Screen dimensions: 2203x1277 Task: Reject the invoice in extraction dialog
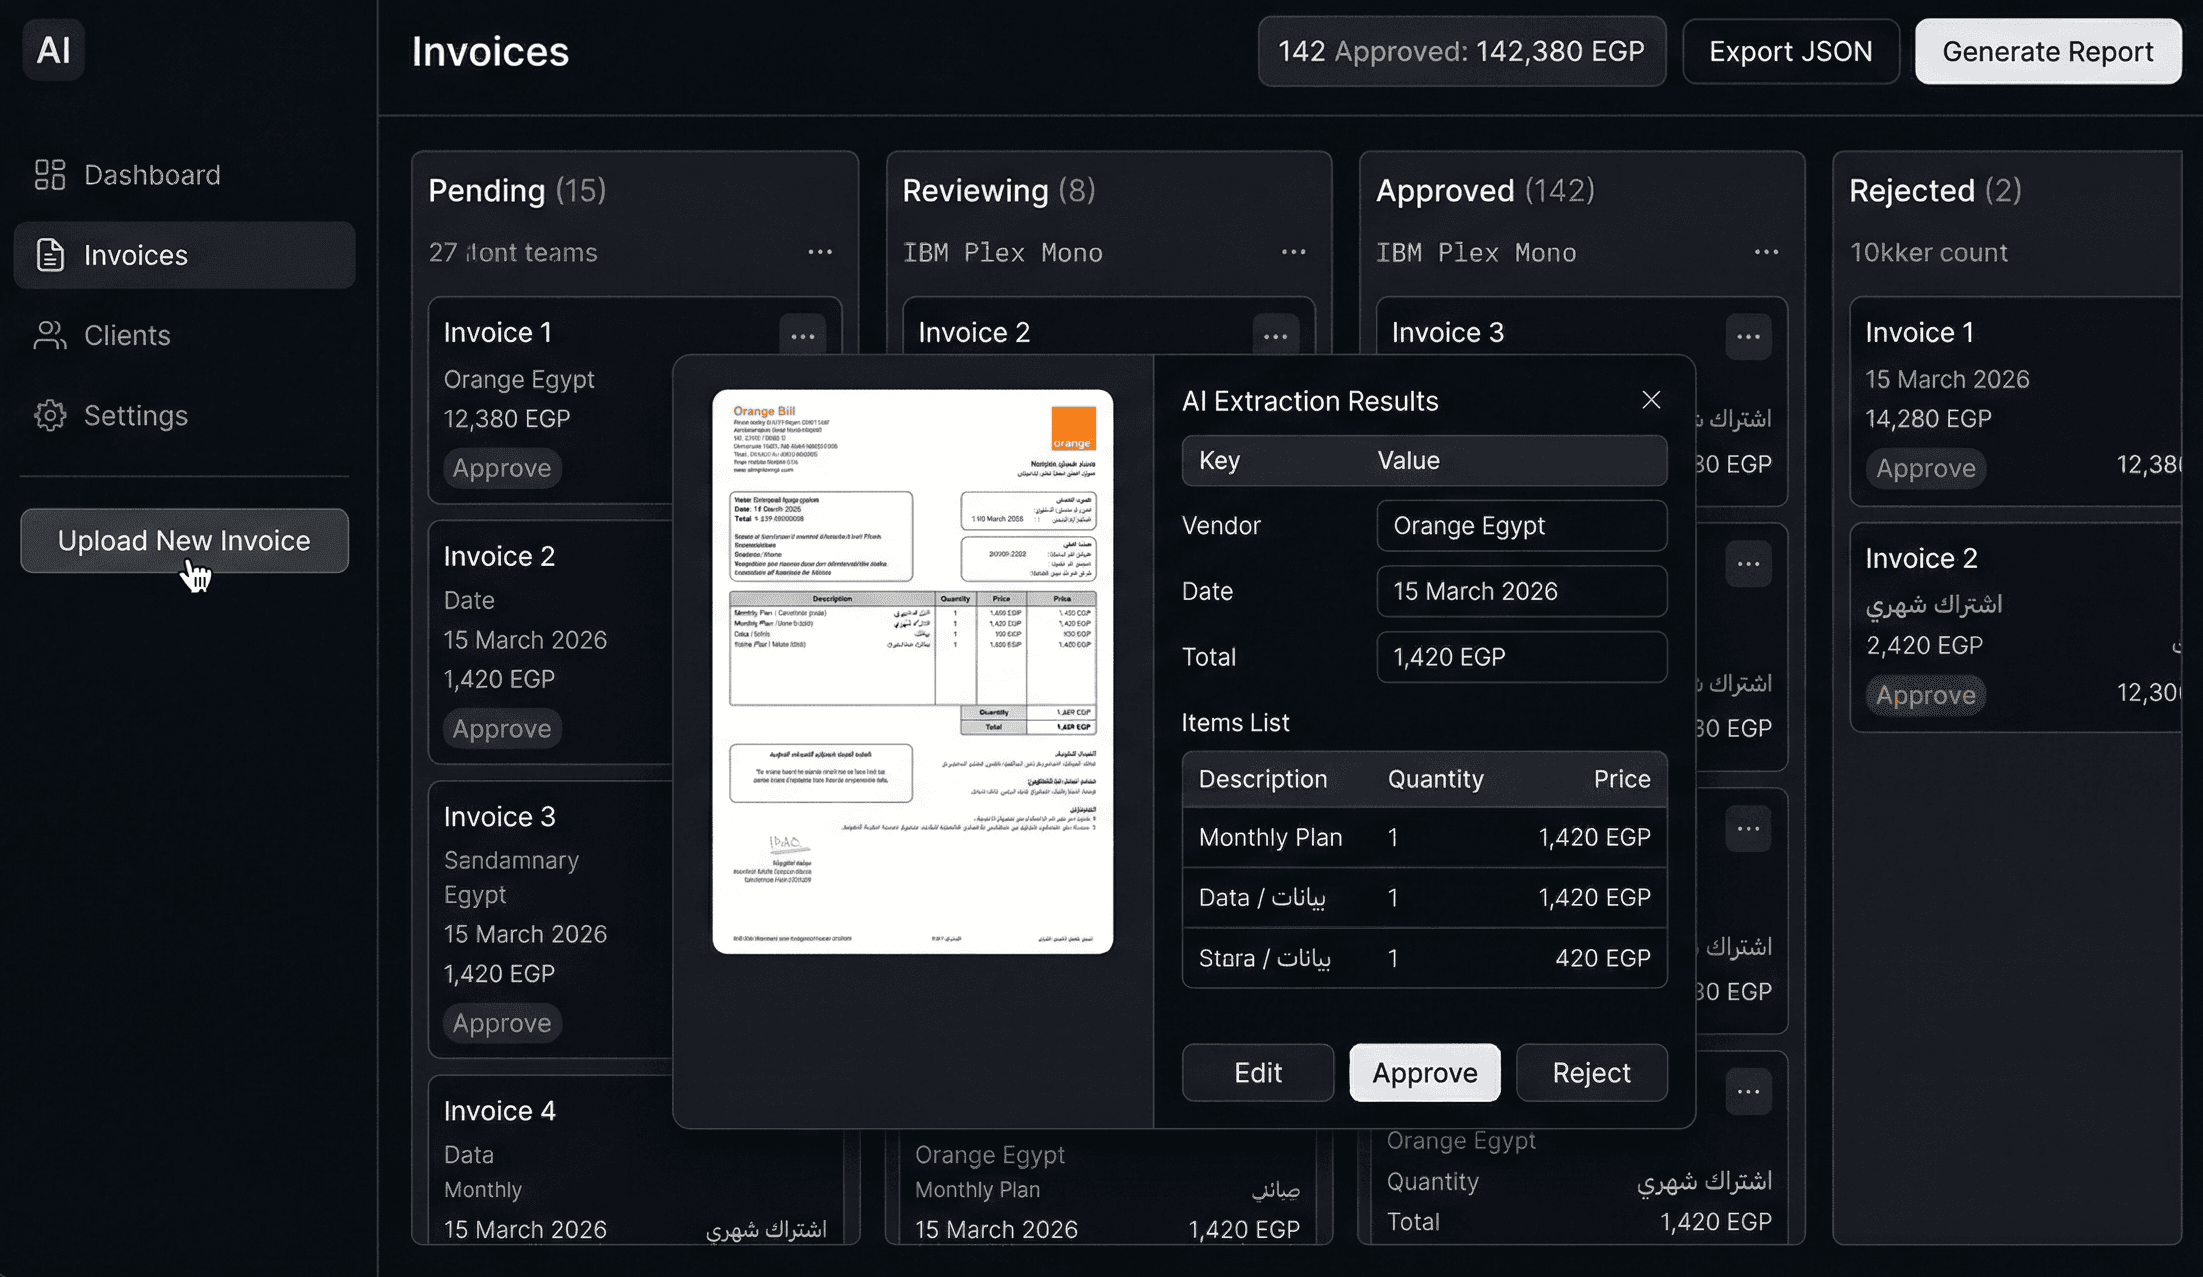[x=1591, y=1073]
